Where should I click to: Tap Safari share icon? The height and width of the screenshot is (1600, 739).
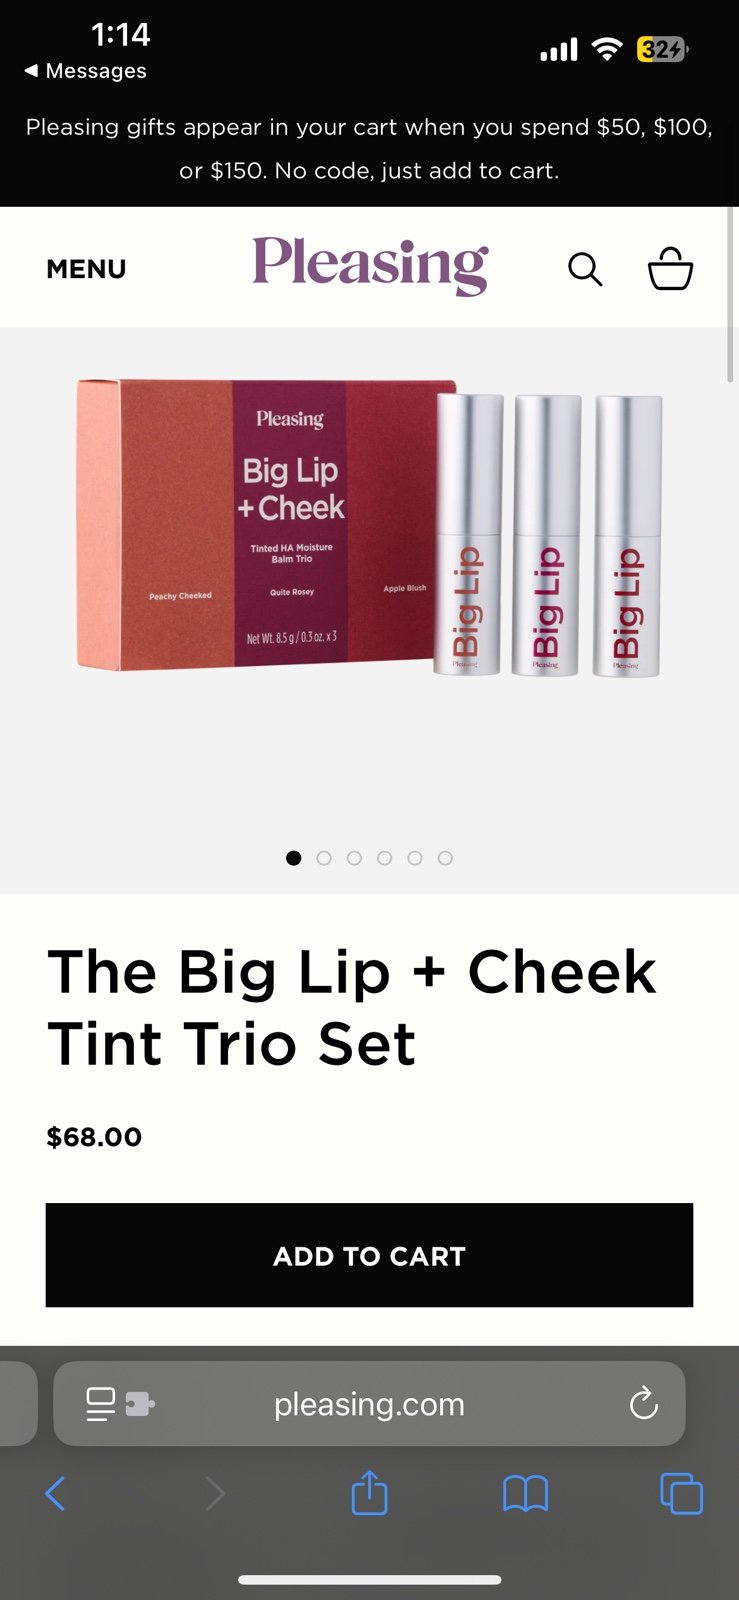(x=369, y=1492)
